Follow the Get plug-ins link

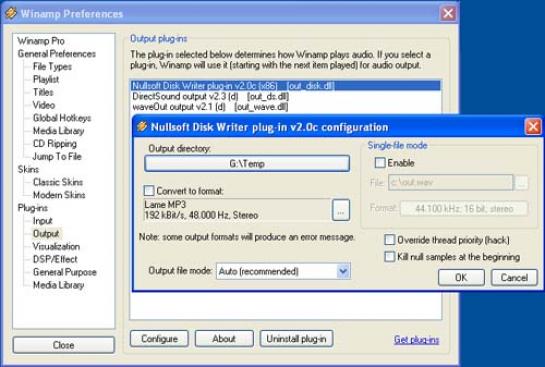[x=416, y=339]
